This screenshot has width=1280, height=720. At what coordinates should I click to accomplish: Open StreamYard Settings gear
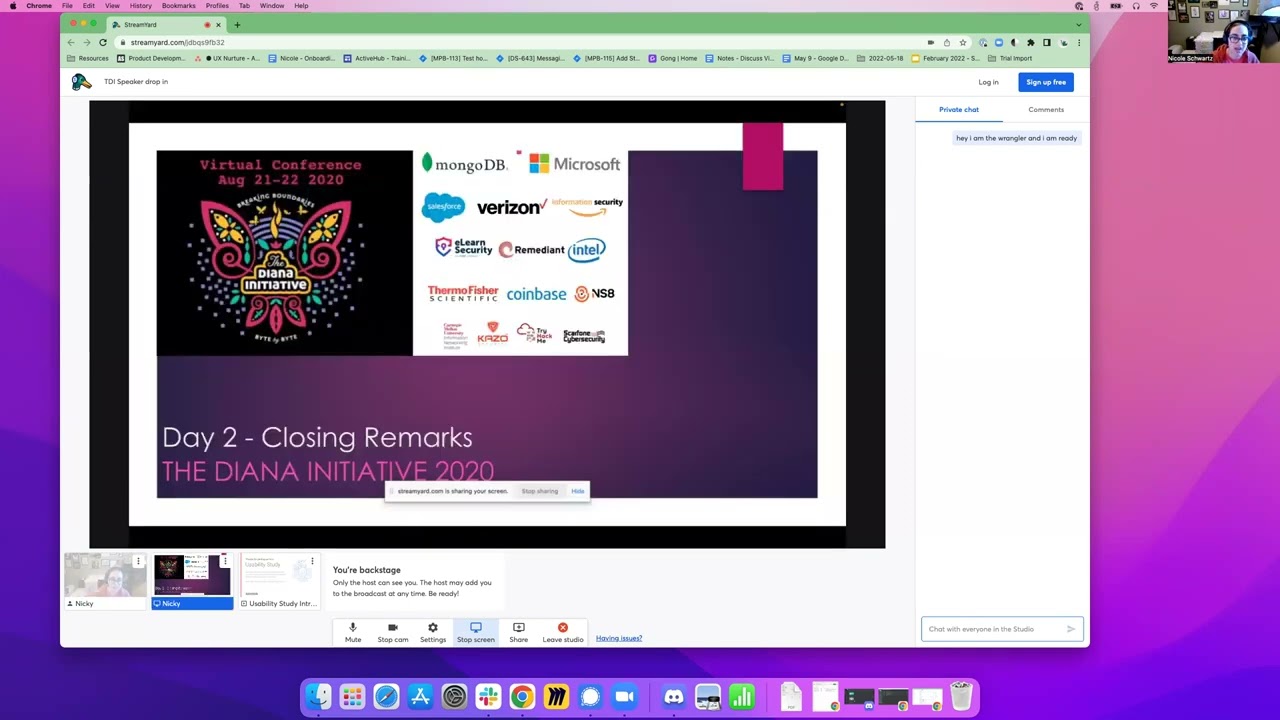click(x=433, y=632)
